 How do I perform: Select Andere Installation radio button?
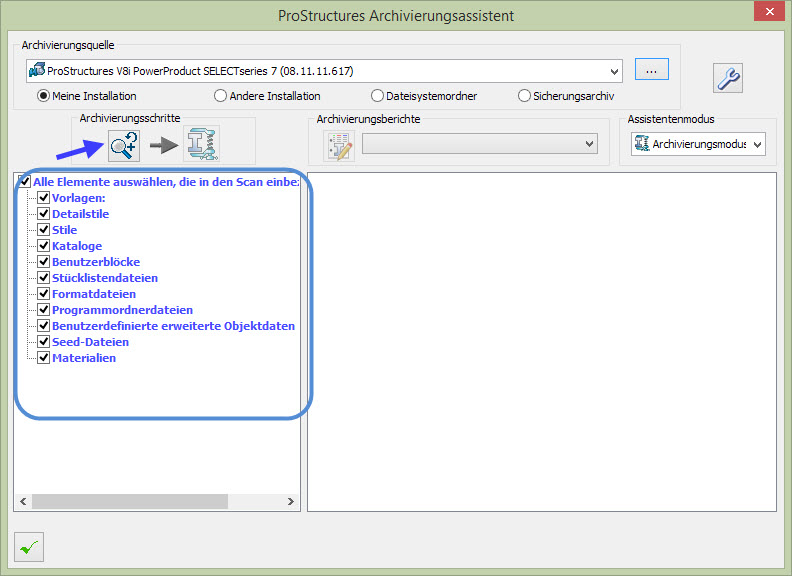[x=220, y=95]
